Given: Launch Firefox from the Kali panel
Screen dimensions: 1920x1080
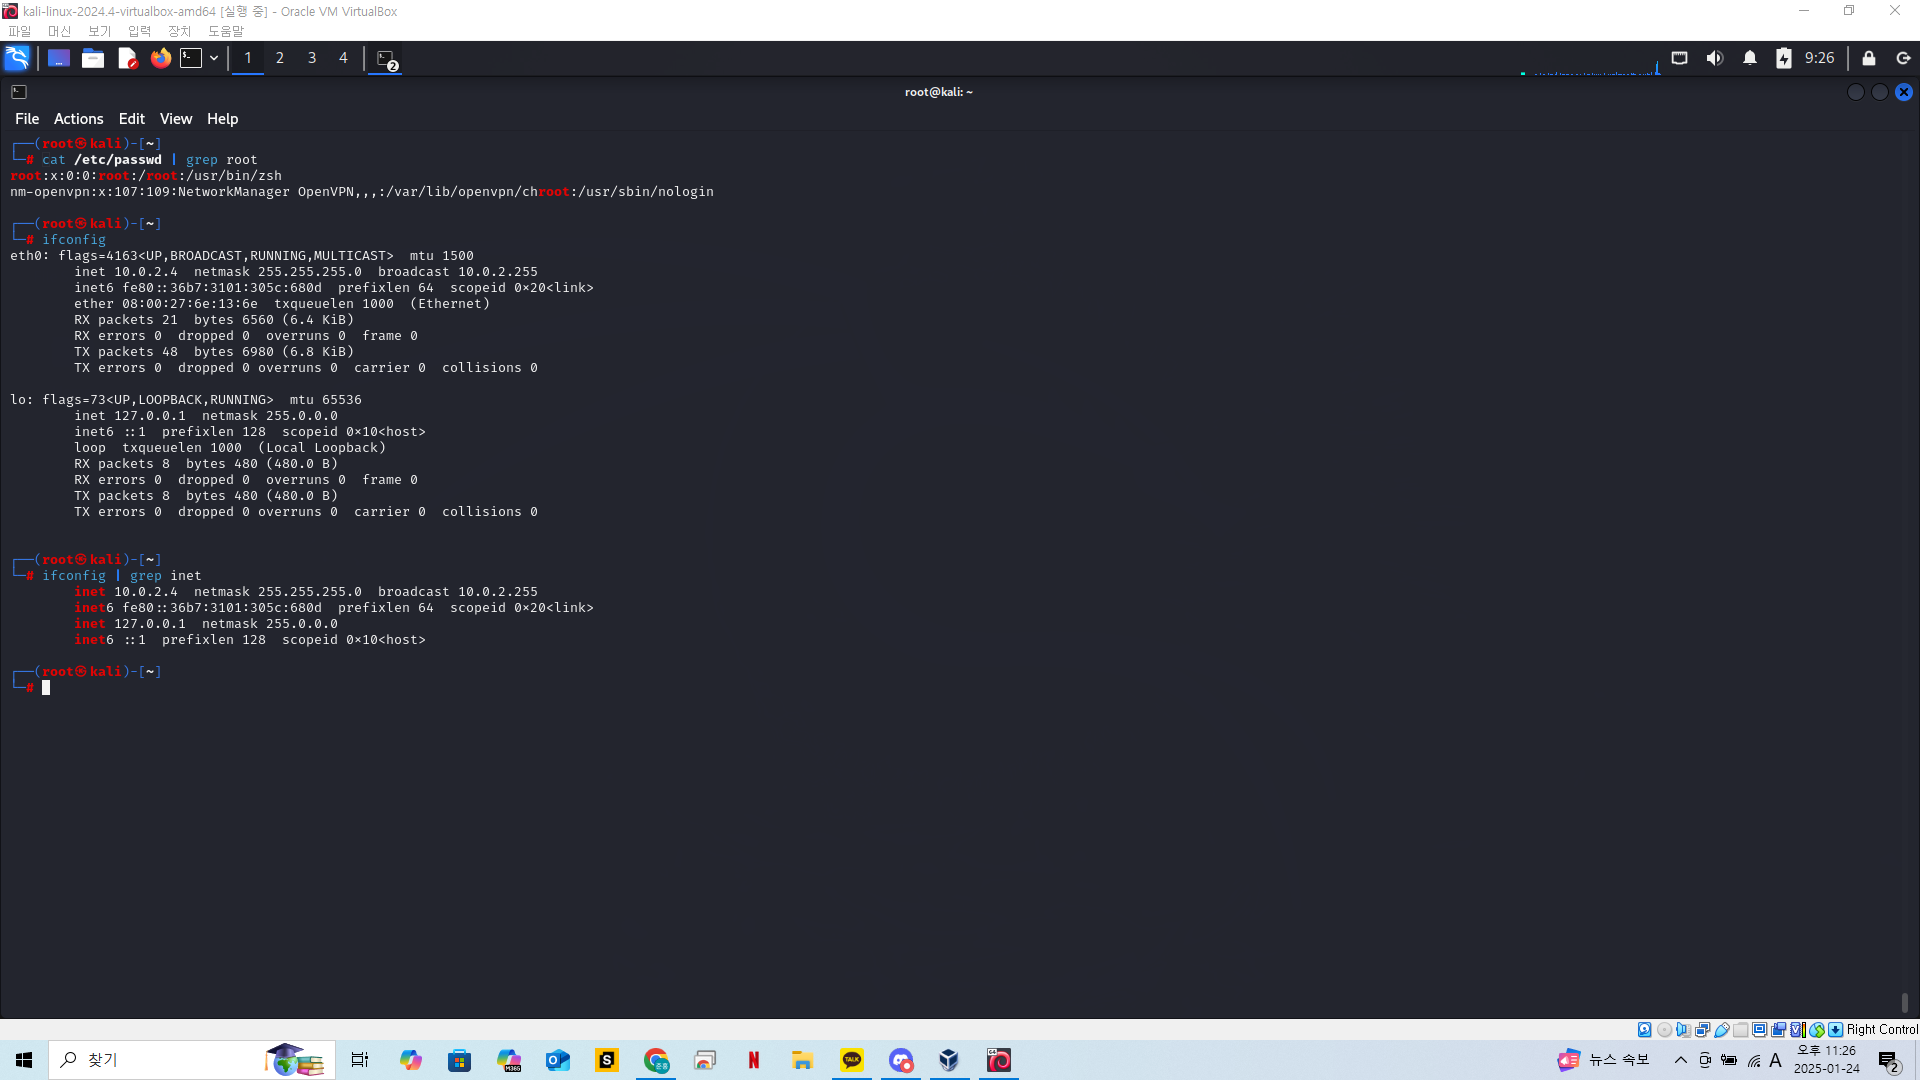Looking at the screenshot, I should [x=160, y=58].
